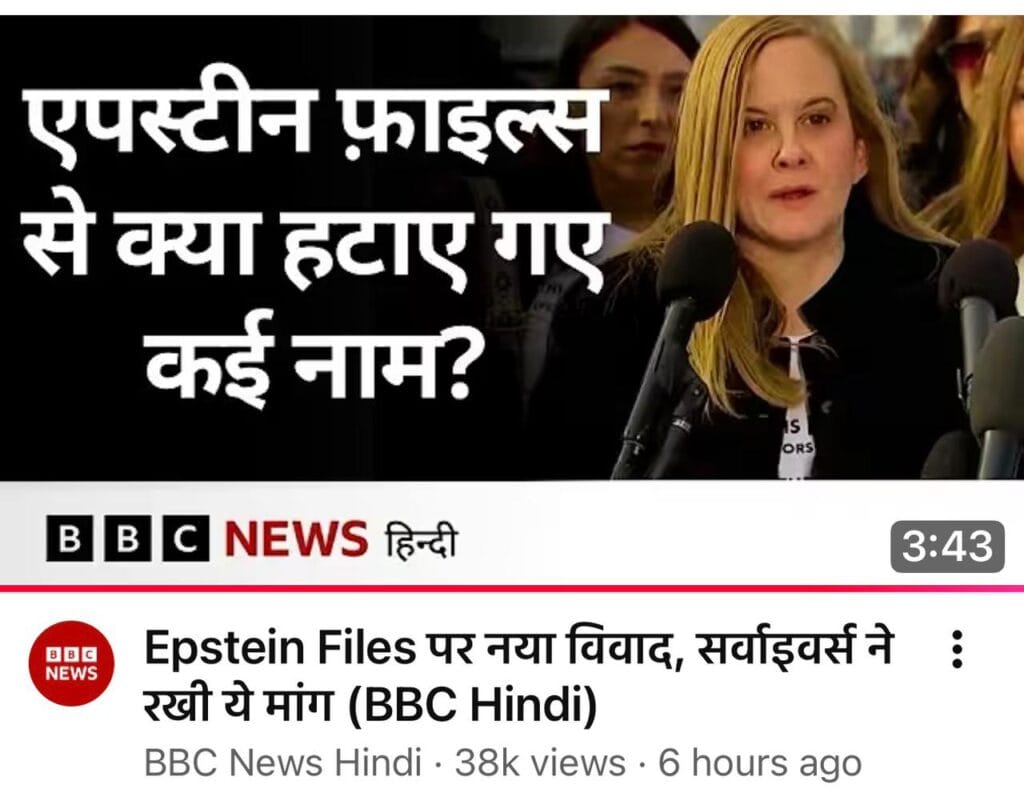Click the black BBC blocks logo in banner
Screen dimensions: 1024x805
coord(128,538)
